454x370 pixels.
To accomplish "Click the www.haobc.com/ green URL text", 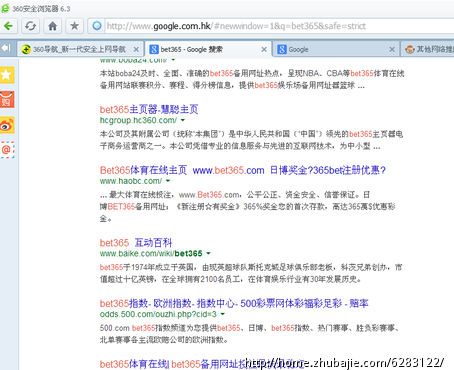I will (131, 181).
